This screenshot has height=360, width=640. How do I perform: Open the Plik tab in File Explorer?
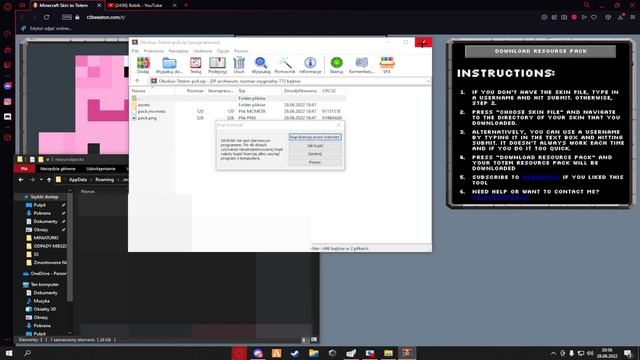pos(24,169)
